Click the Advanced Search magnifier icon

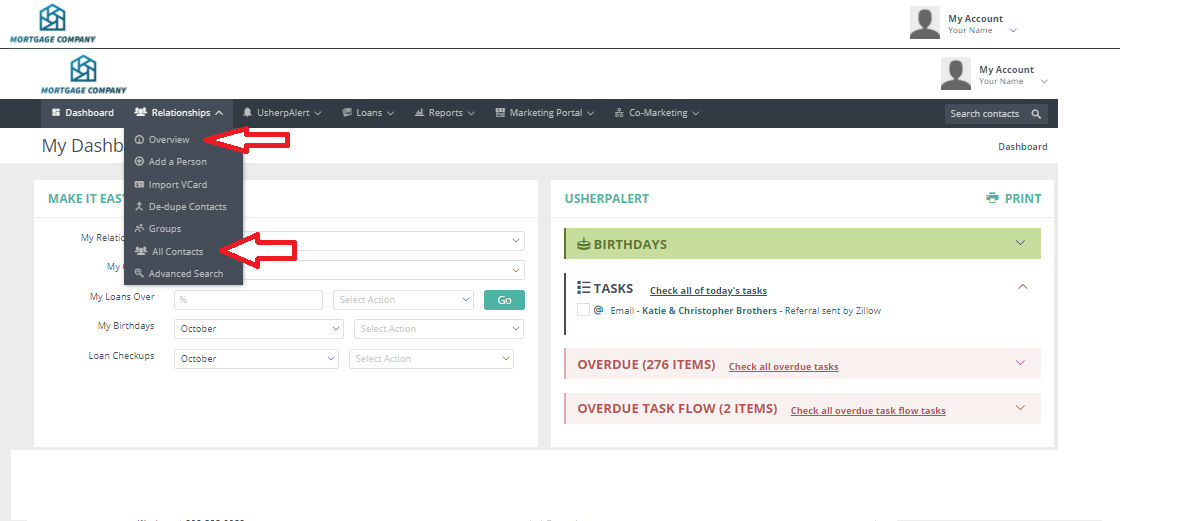(139, 273)
